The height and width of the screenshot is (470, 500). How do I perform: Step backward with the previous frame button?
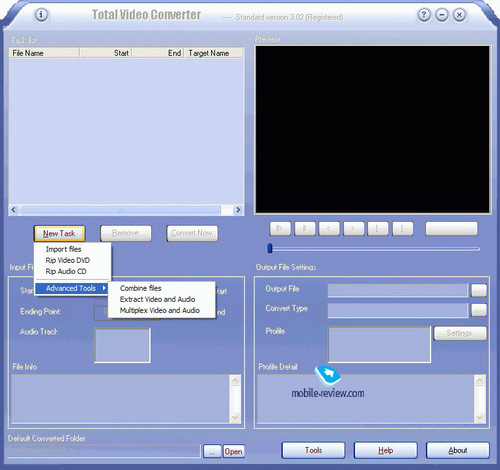coord(329,229)
